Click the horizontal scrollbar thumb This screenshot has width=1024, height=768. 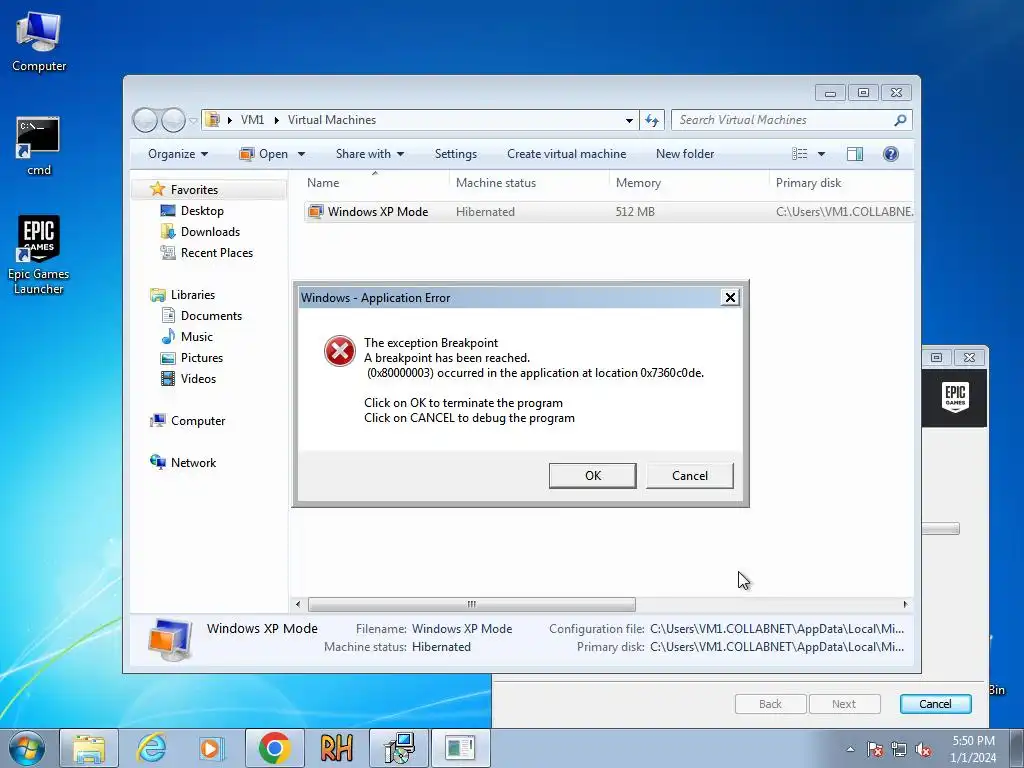click(472, 604)
